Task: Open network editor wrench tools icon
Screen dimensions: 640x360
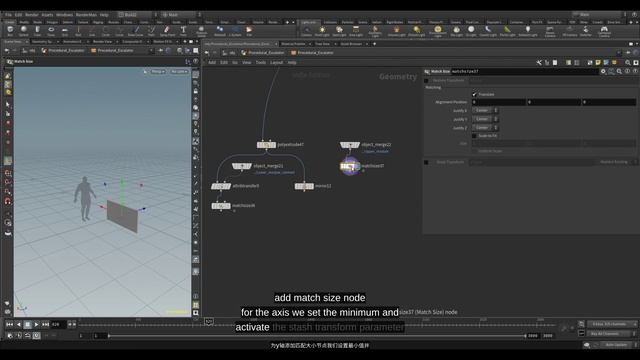Action: click(x=539, y=62)
